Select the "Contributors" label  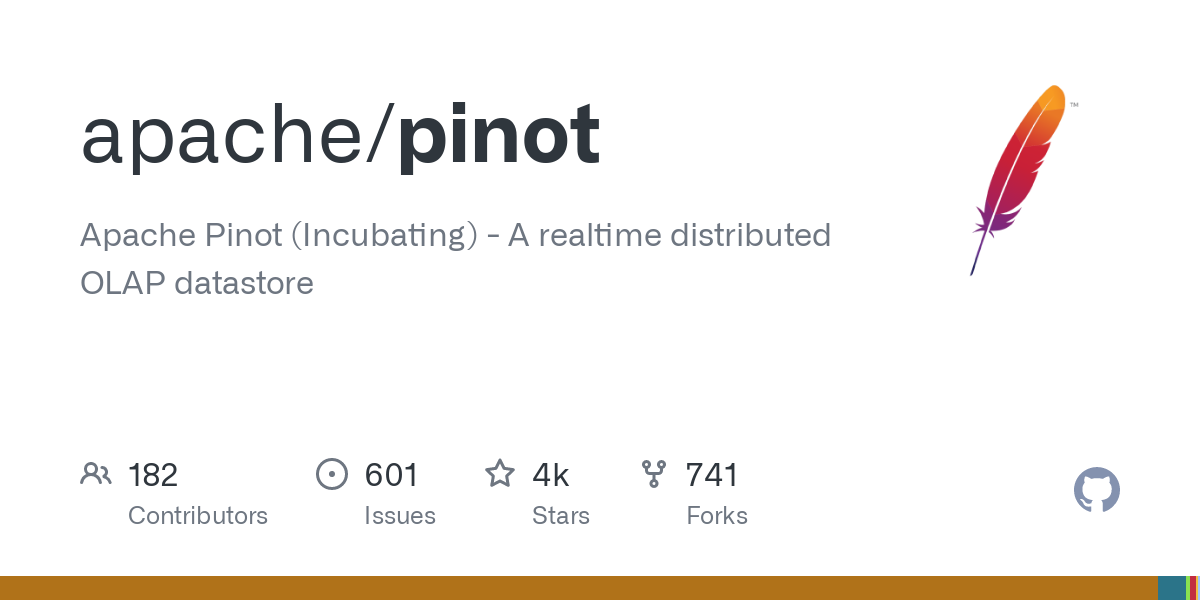(198, 516)
